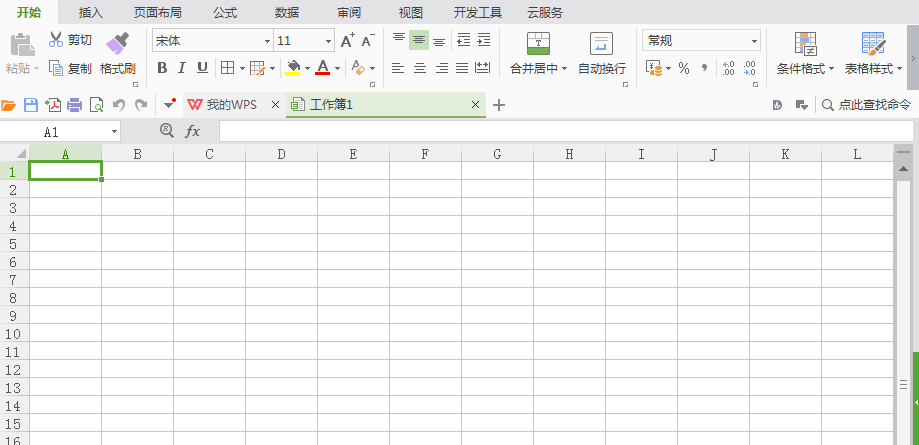Switch to the 插入 (Insert) ribbon tab

click(x=91, y=13)
